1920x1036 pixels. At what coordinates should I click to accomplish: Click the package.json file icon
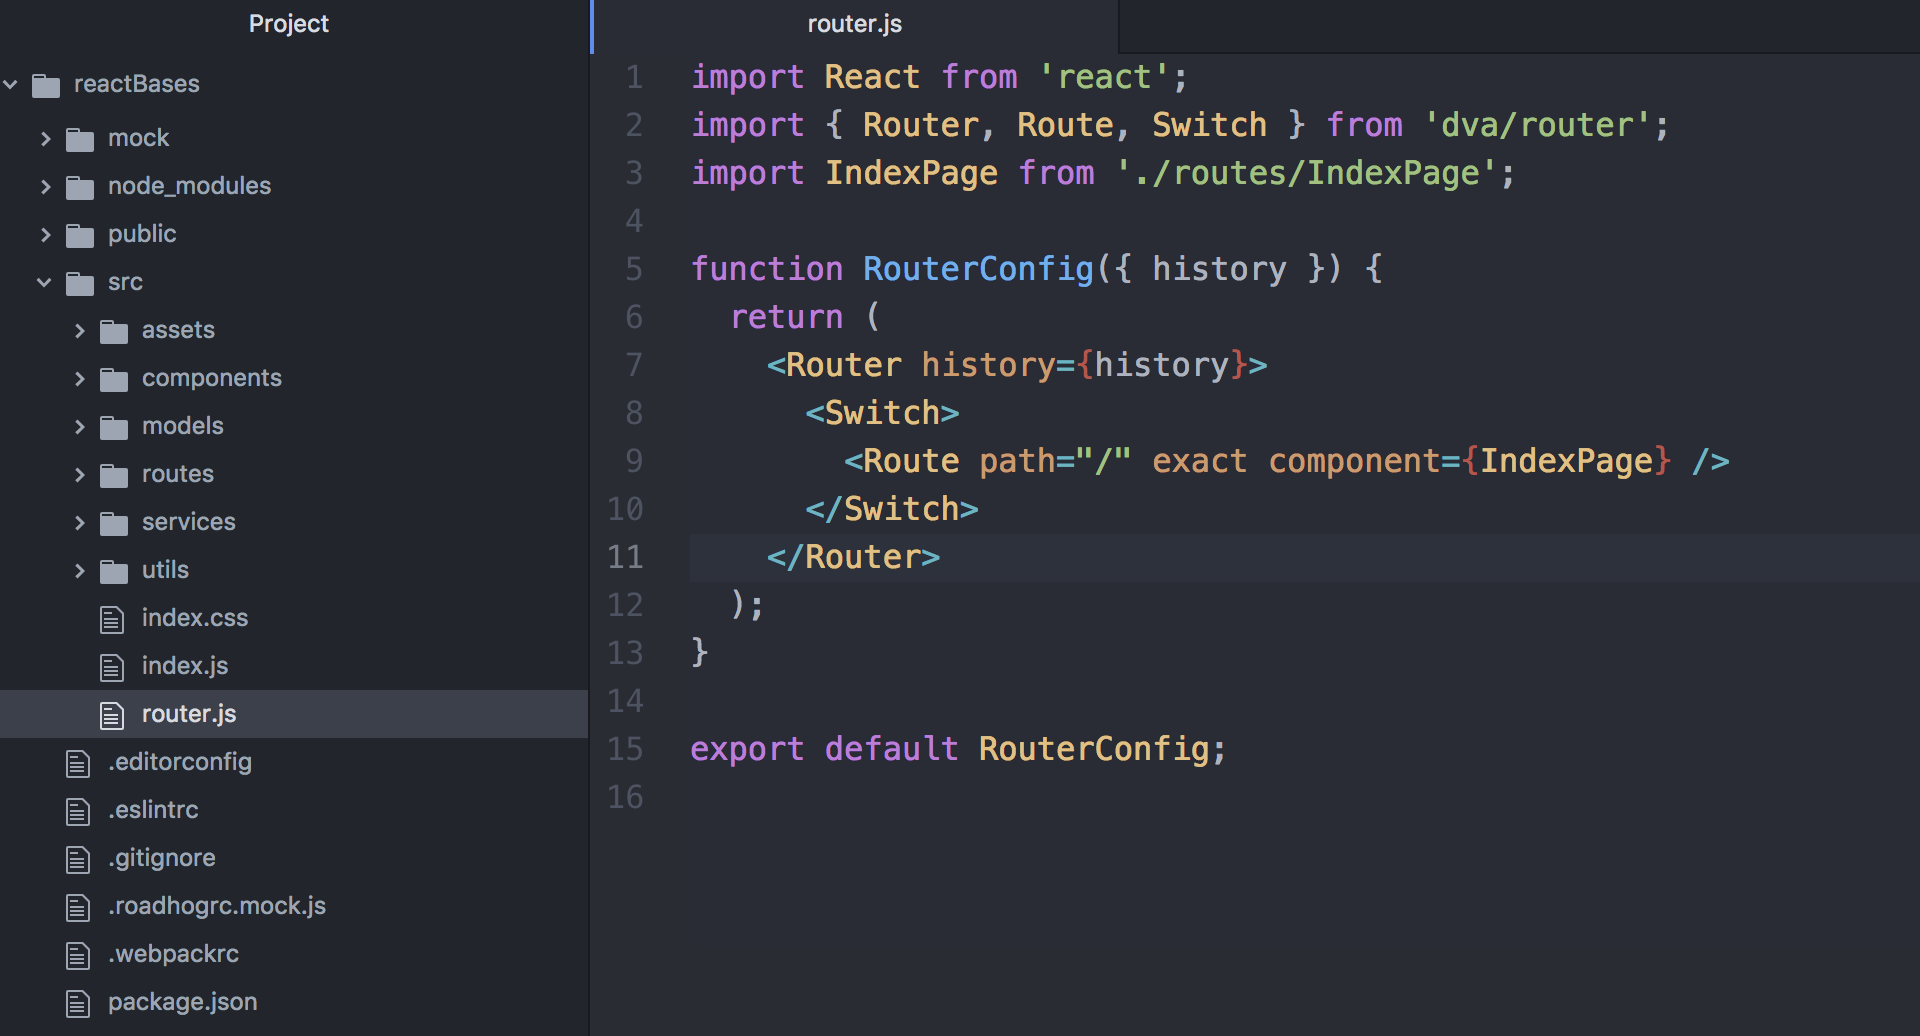coord(78,1002)
